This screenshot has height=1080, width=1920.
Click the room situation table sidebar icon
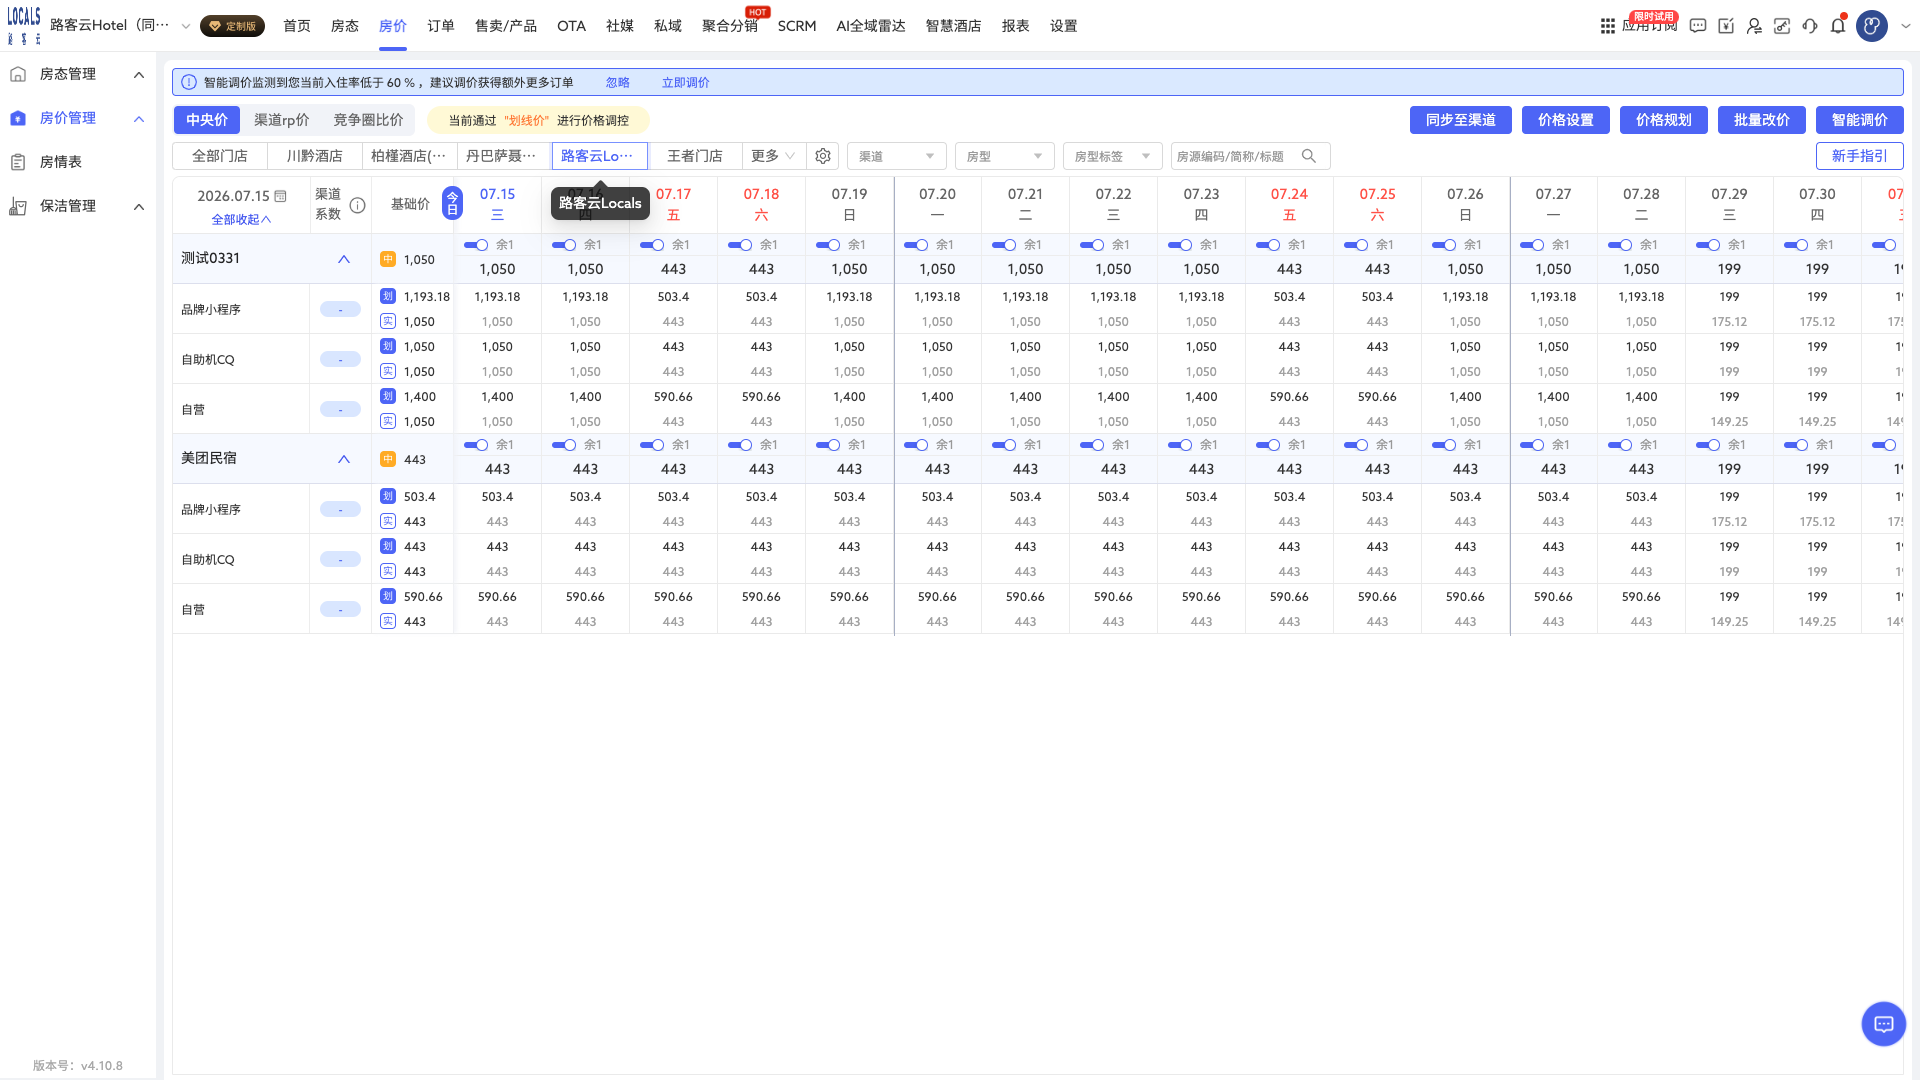18,162
